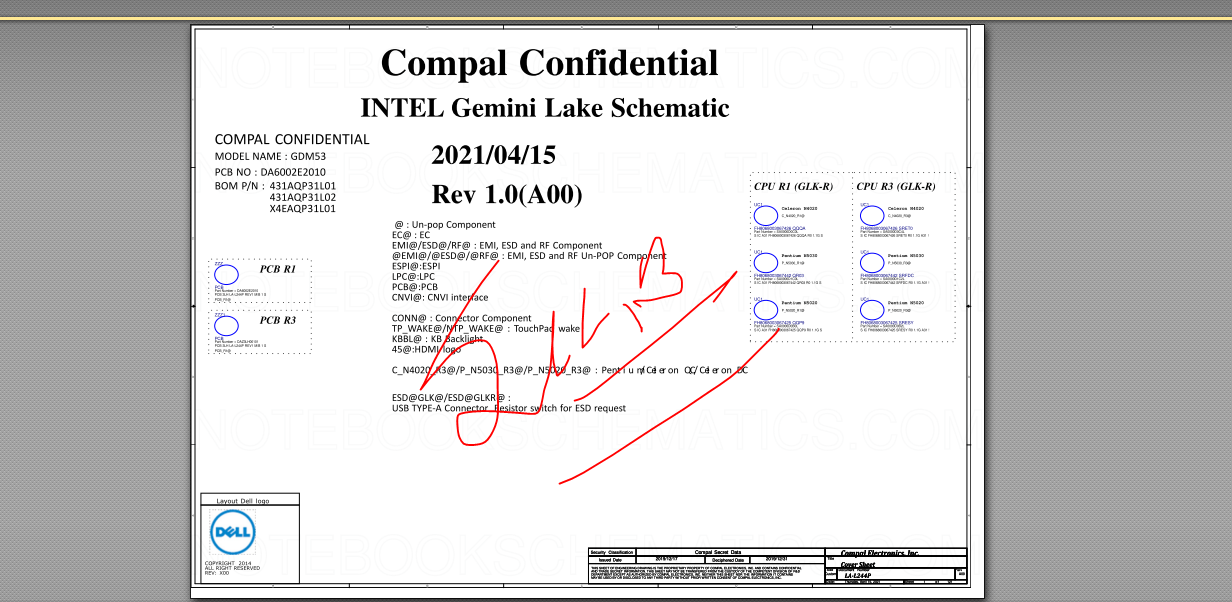Click the 'C_N4020_R3@/P_N5030_R3@' CPU option line
Screen dimensions: 1232x602
pos(570,370)
